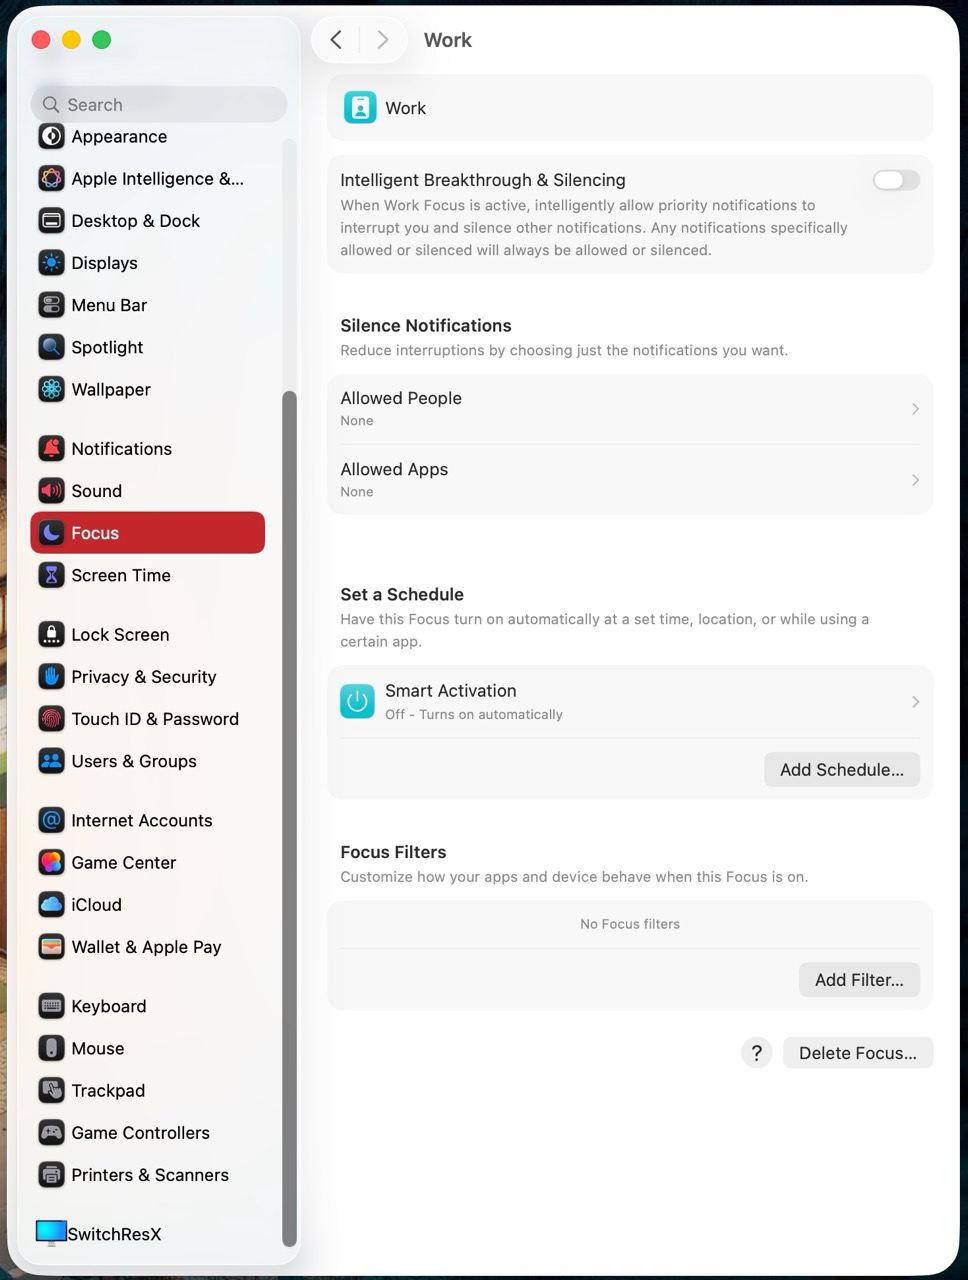Open help with the question mark button
The width and height of the screenshot is (968, 1280).
pyautogui.click(x=757, y=1053)
